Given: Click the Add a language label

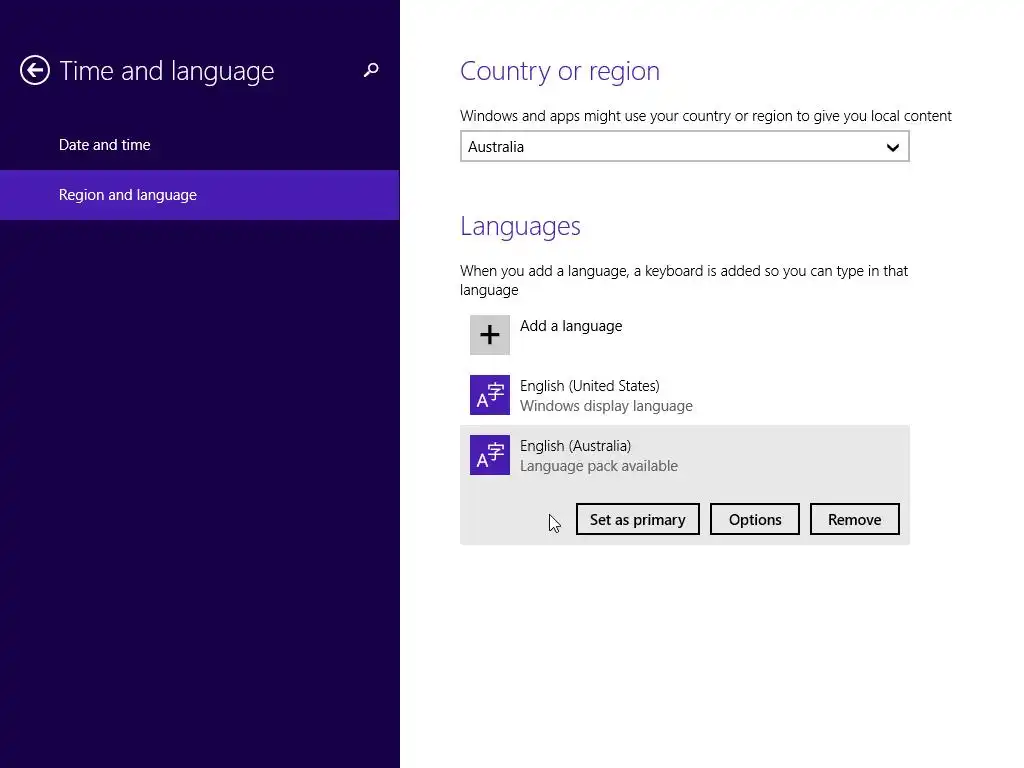Looking at the screenshot, I should point(571,326).
